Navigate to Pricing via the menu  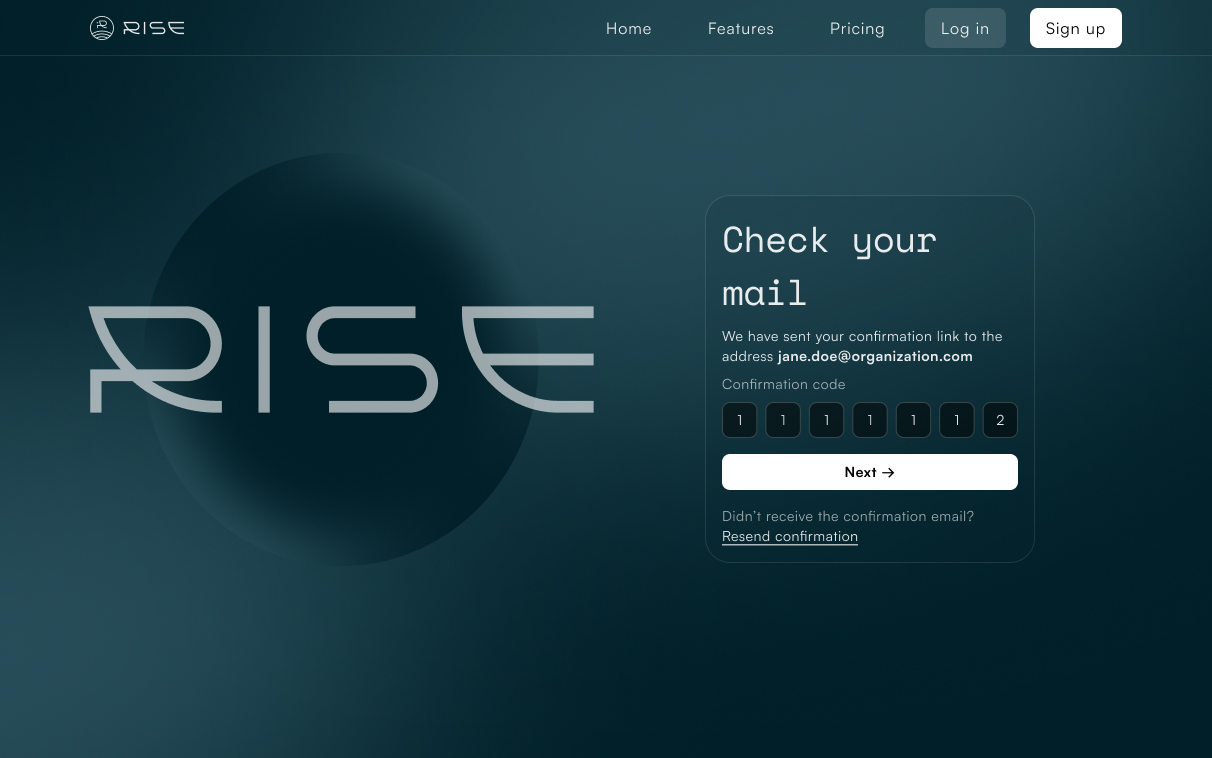857,28
